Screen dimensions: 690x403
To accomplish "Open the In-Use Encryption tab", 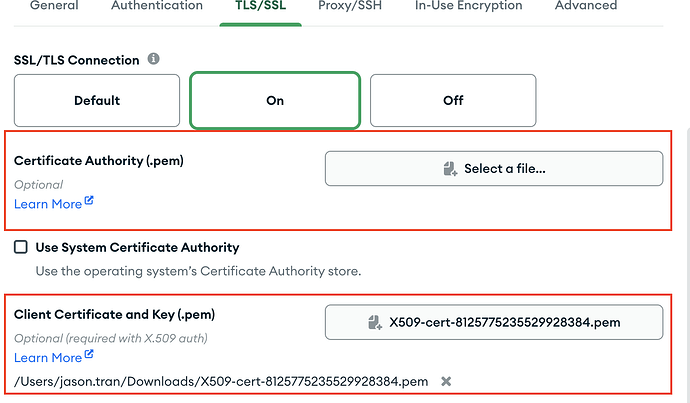I will point(468,6).
